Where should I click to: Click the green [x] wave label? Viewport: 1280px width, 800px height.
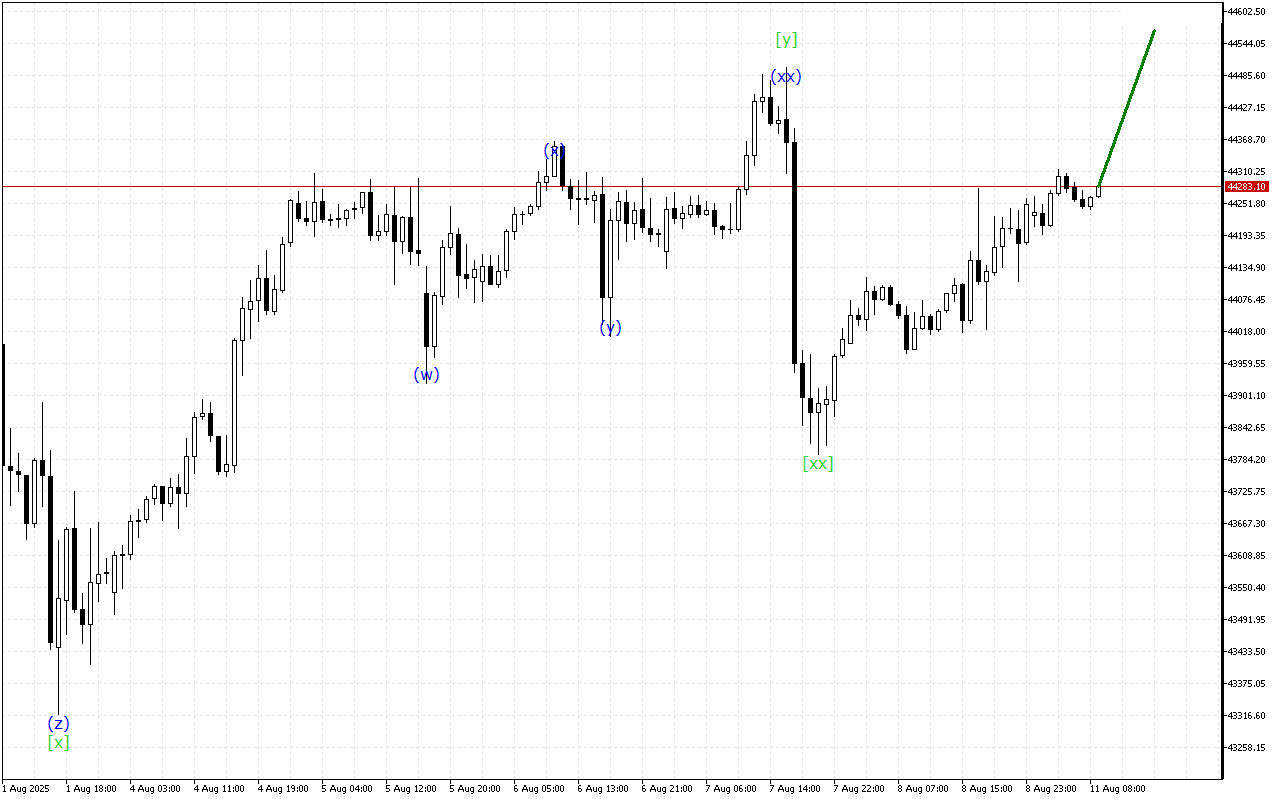58,743
